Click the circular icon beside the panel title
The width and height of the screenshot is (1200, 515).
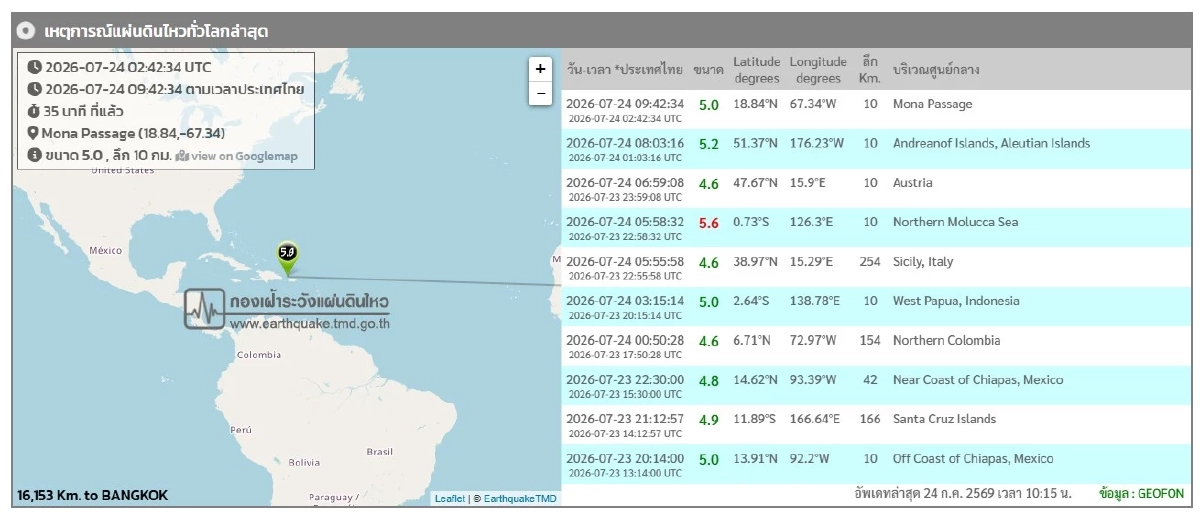click(27, 31)
